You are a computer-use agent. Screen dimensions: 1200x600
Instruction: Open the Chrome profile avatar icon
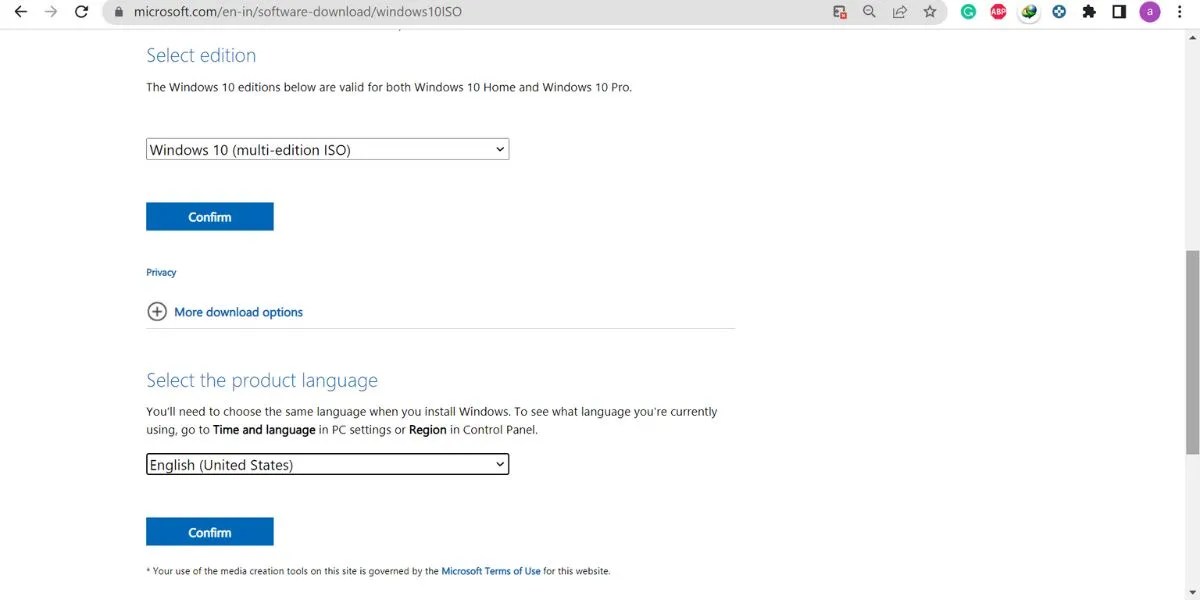point(1148,11)
